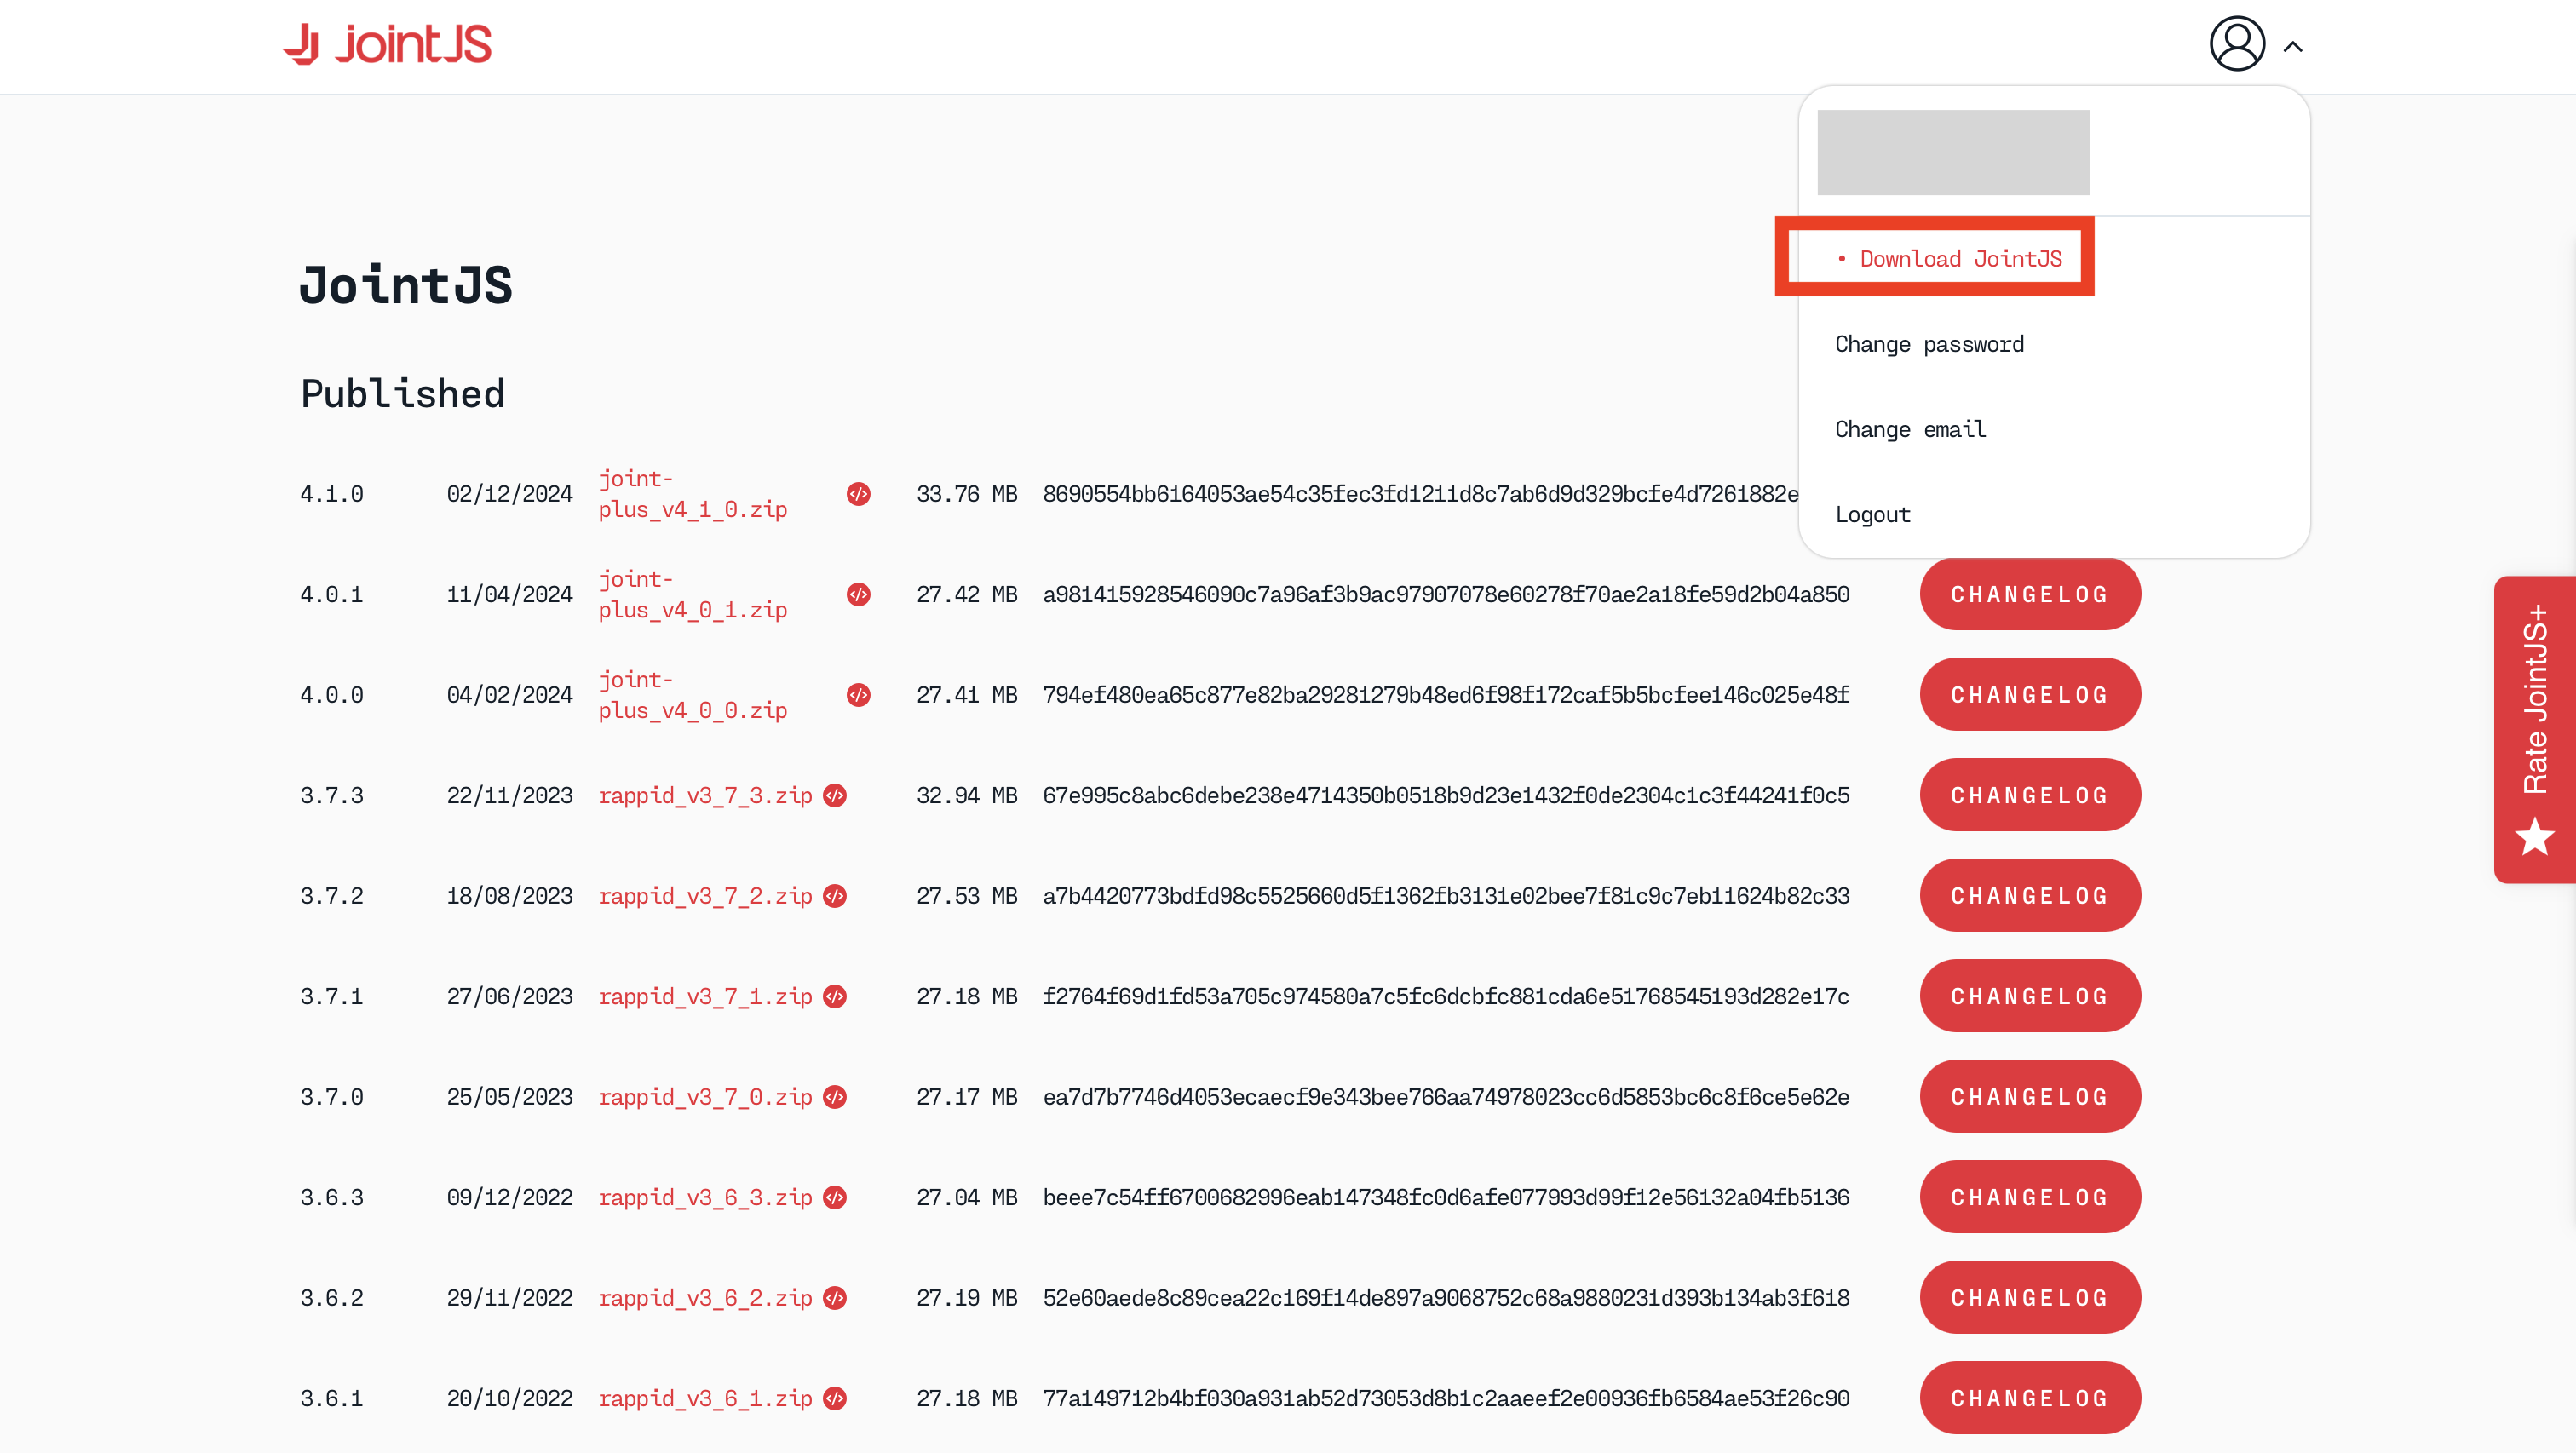Click code icon next to rappid_v3_6_3.zip
This screenshot has width=2576, height=1453.
tap(835, 1197)
